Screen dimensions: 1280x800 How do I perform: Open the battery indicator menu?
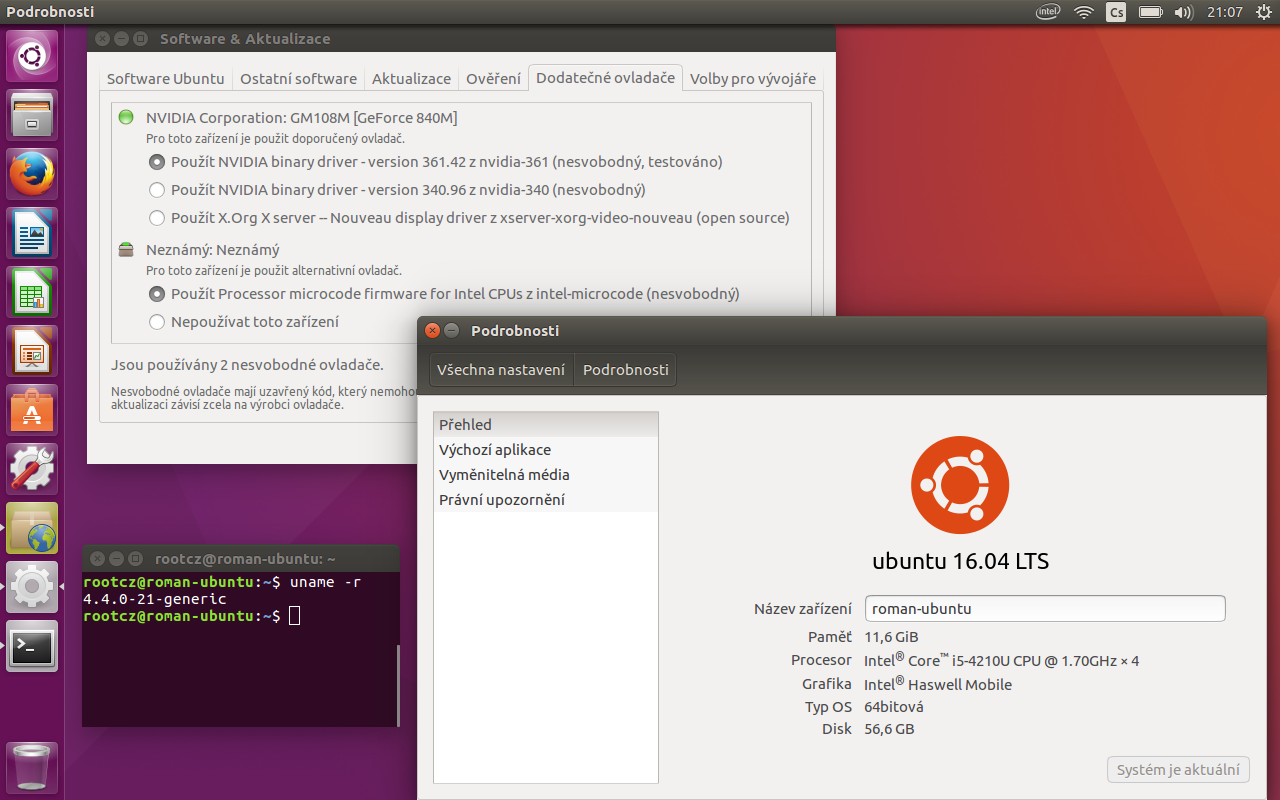(x=1150, y=12)
